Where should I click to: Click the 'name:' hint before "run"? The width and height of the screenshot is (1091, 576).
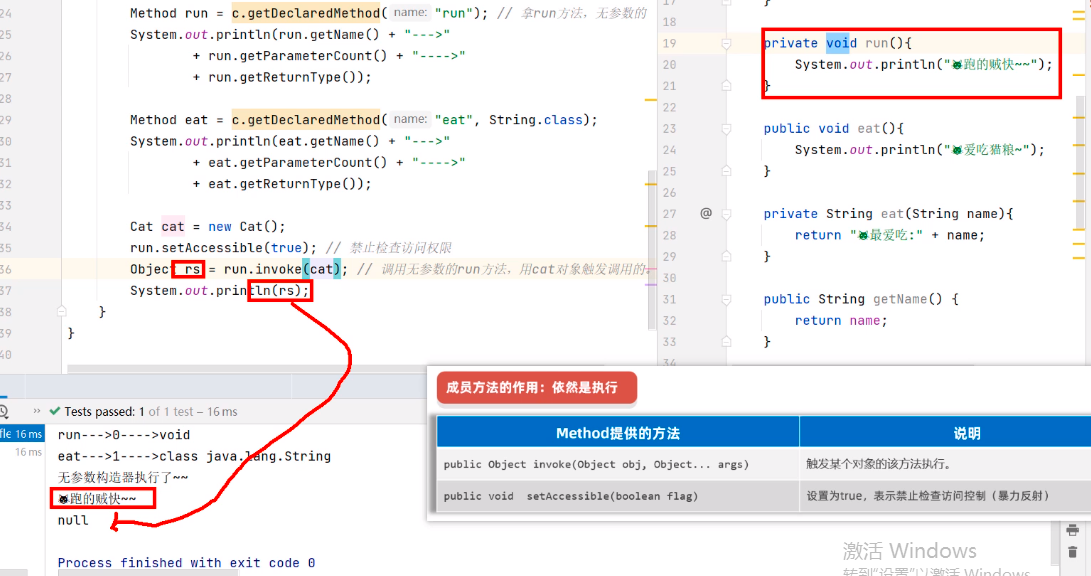pyautogui.click(x=410, y=13)
